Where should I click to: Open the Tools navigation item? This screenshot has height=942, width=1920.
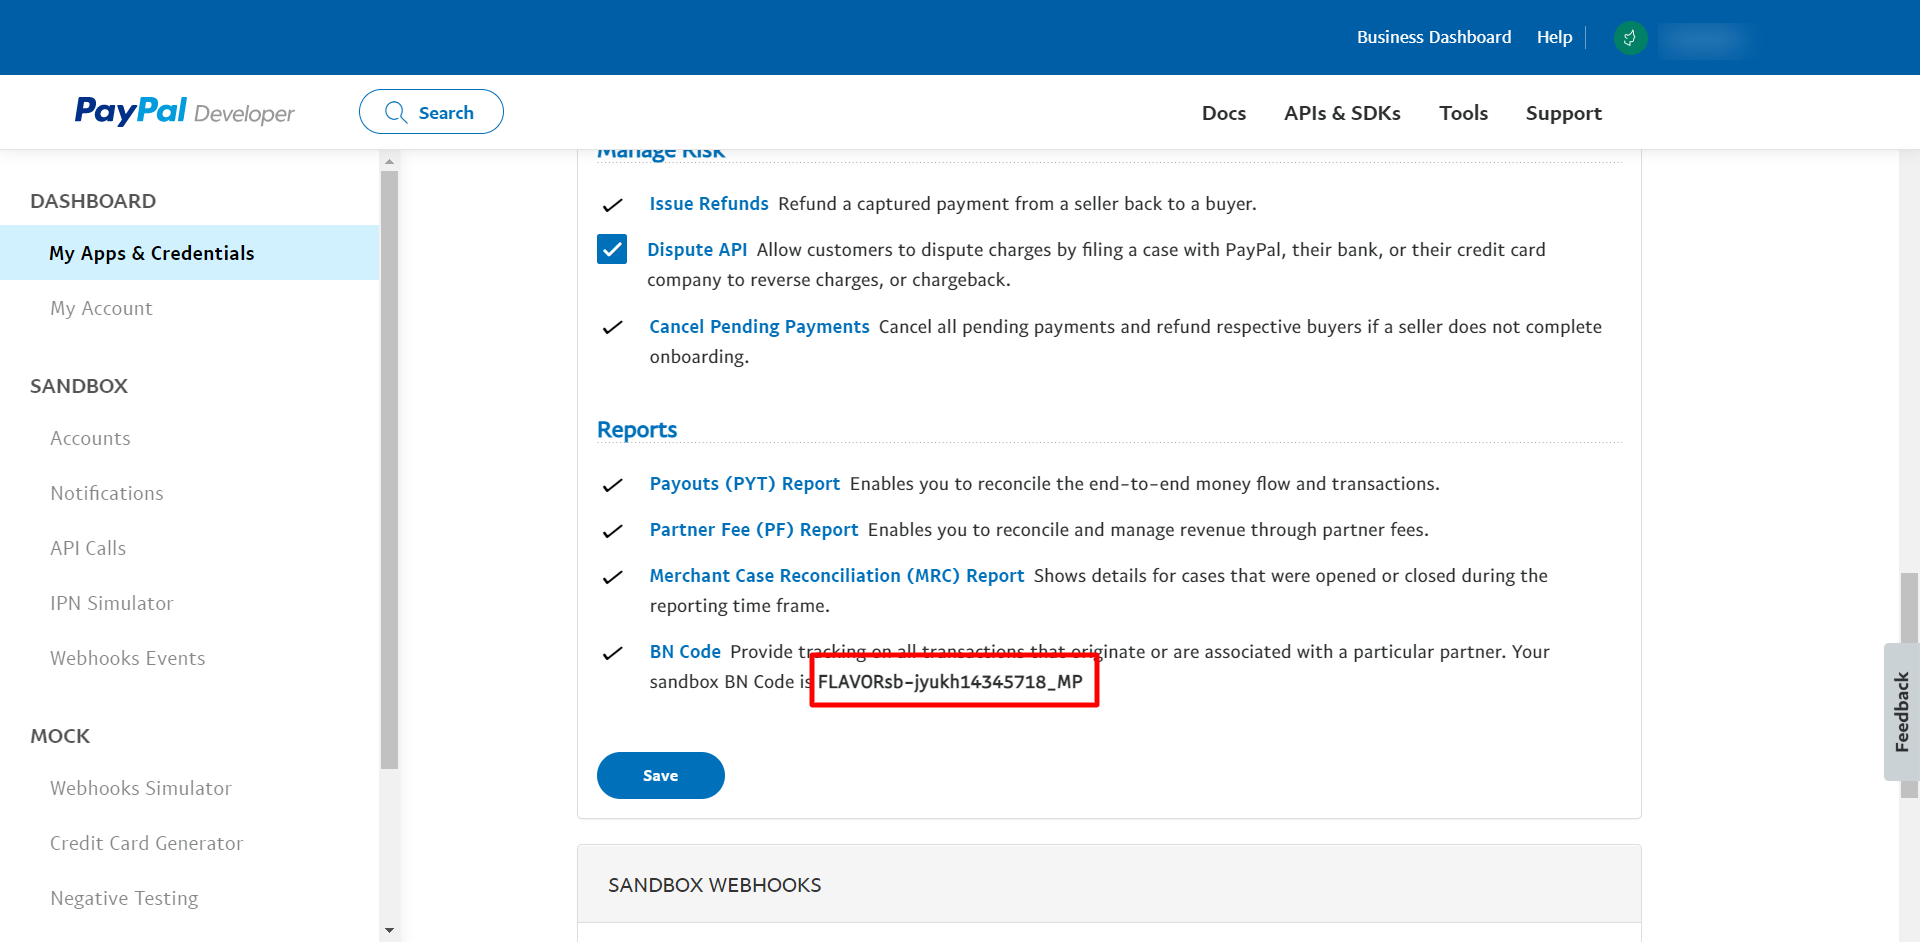[1463, 113]
